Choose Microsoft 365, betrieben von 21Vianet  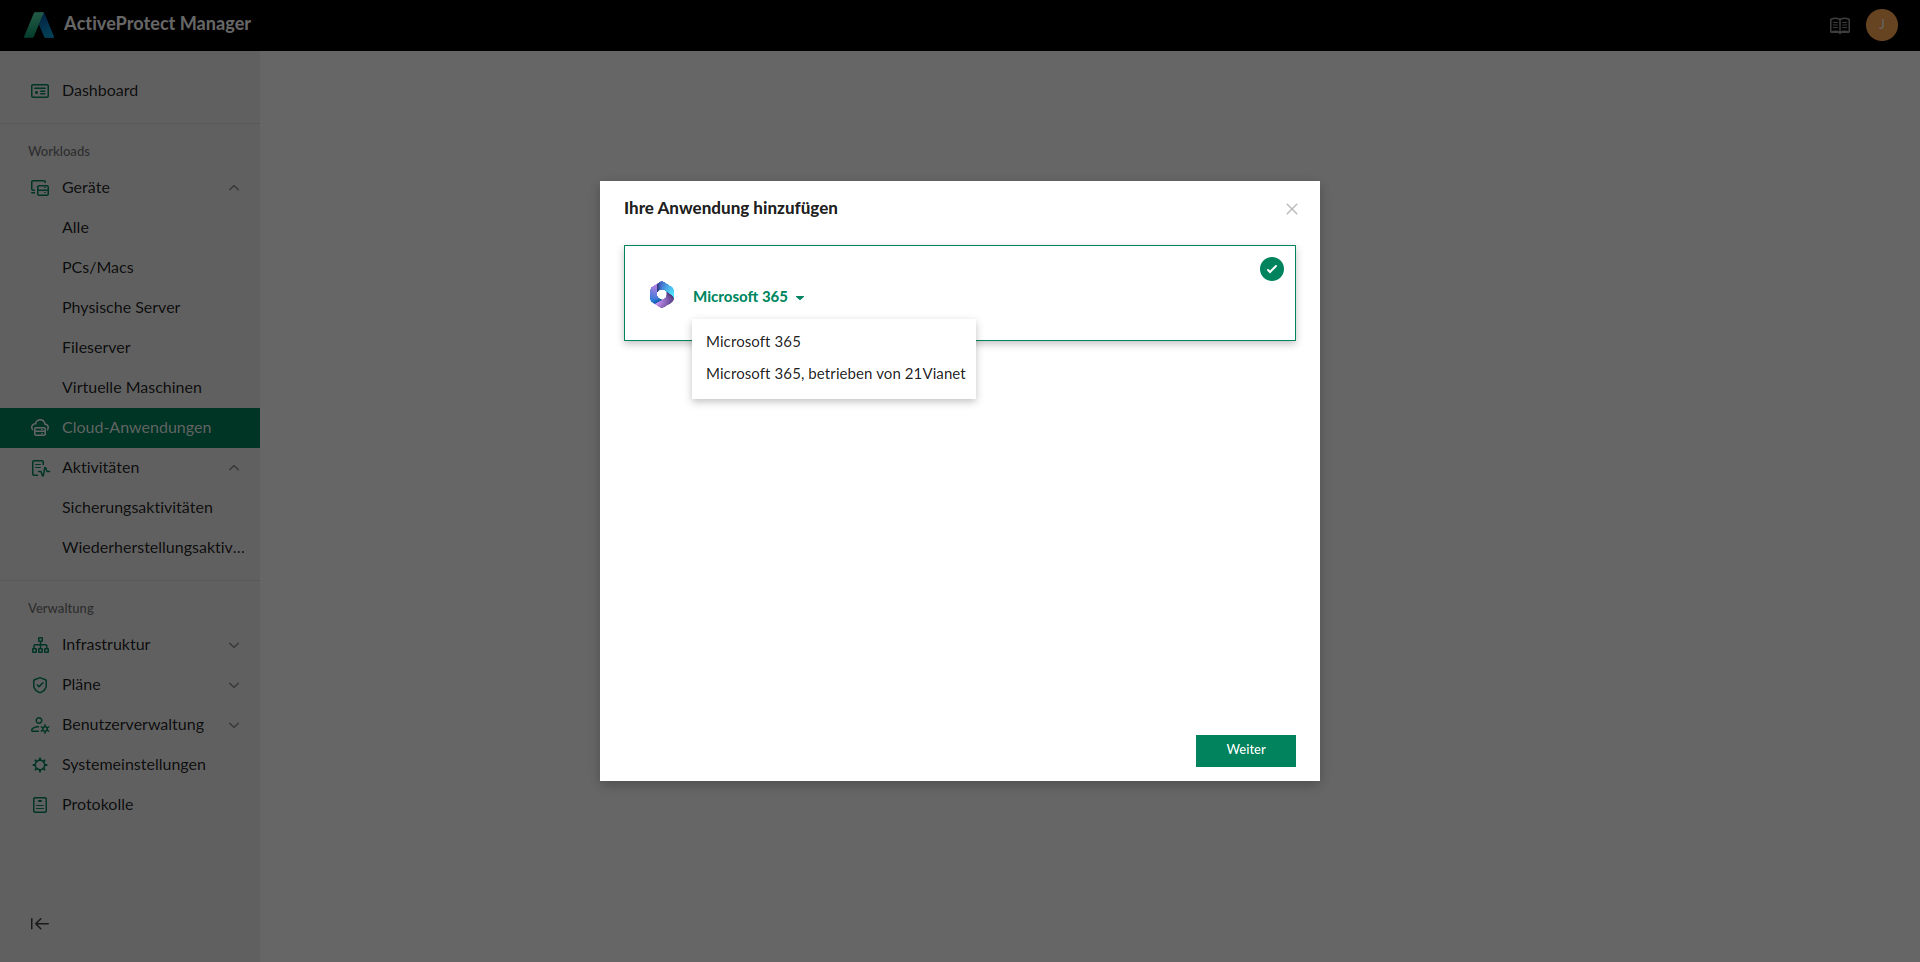pyautogui.click(x=835, y=374)
